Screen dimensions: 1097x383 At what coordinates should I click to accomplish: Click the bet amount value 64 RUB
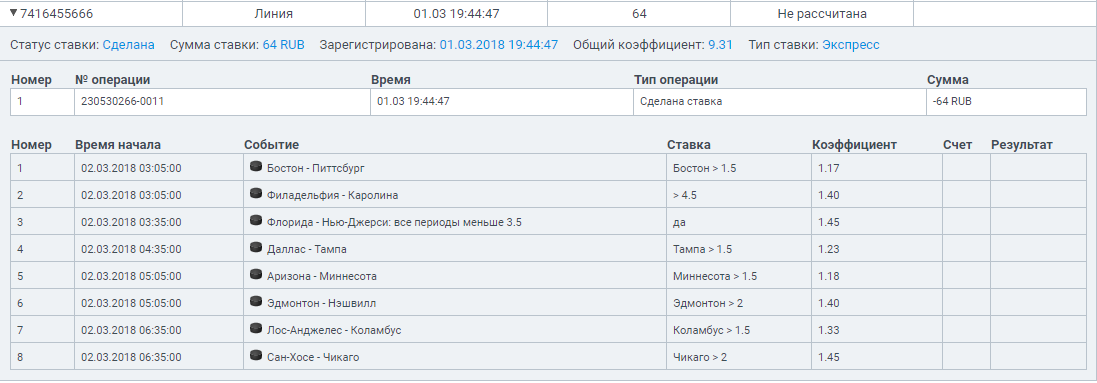283,45
